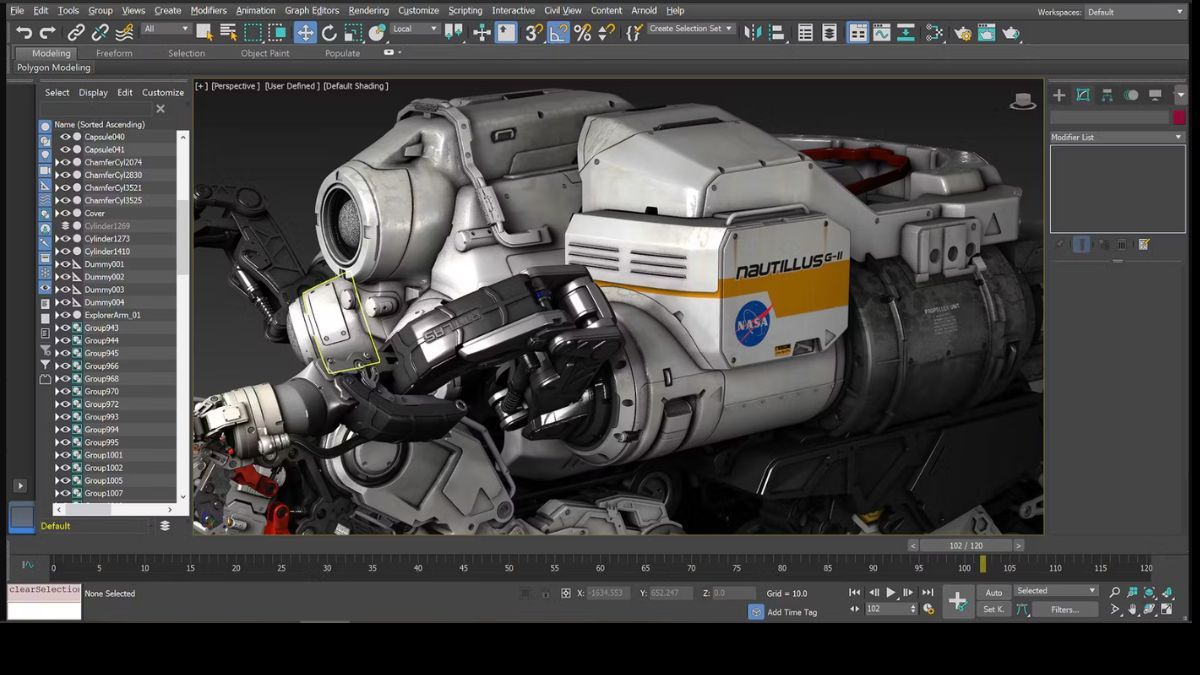1200x675 pixels.
Task: Toggle the Window/Crossing selection icon
Action: 279,33
